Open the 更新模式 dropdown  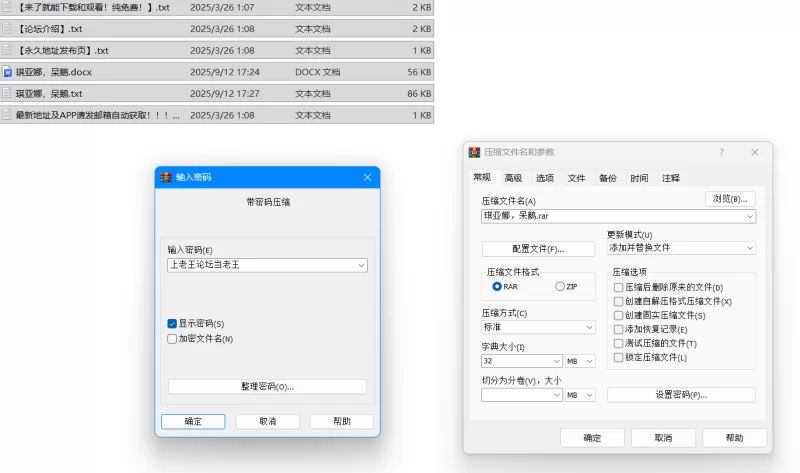[681, 248]
